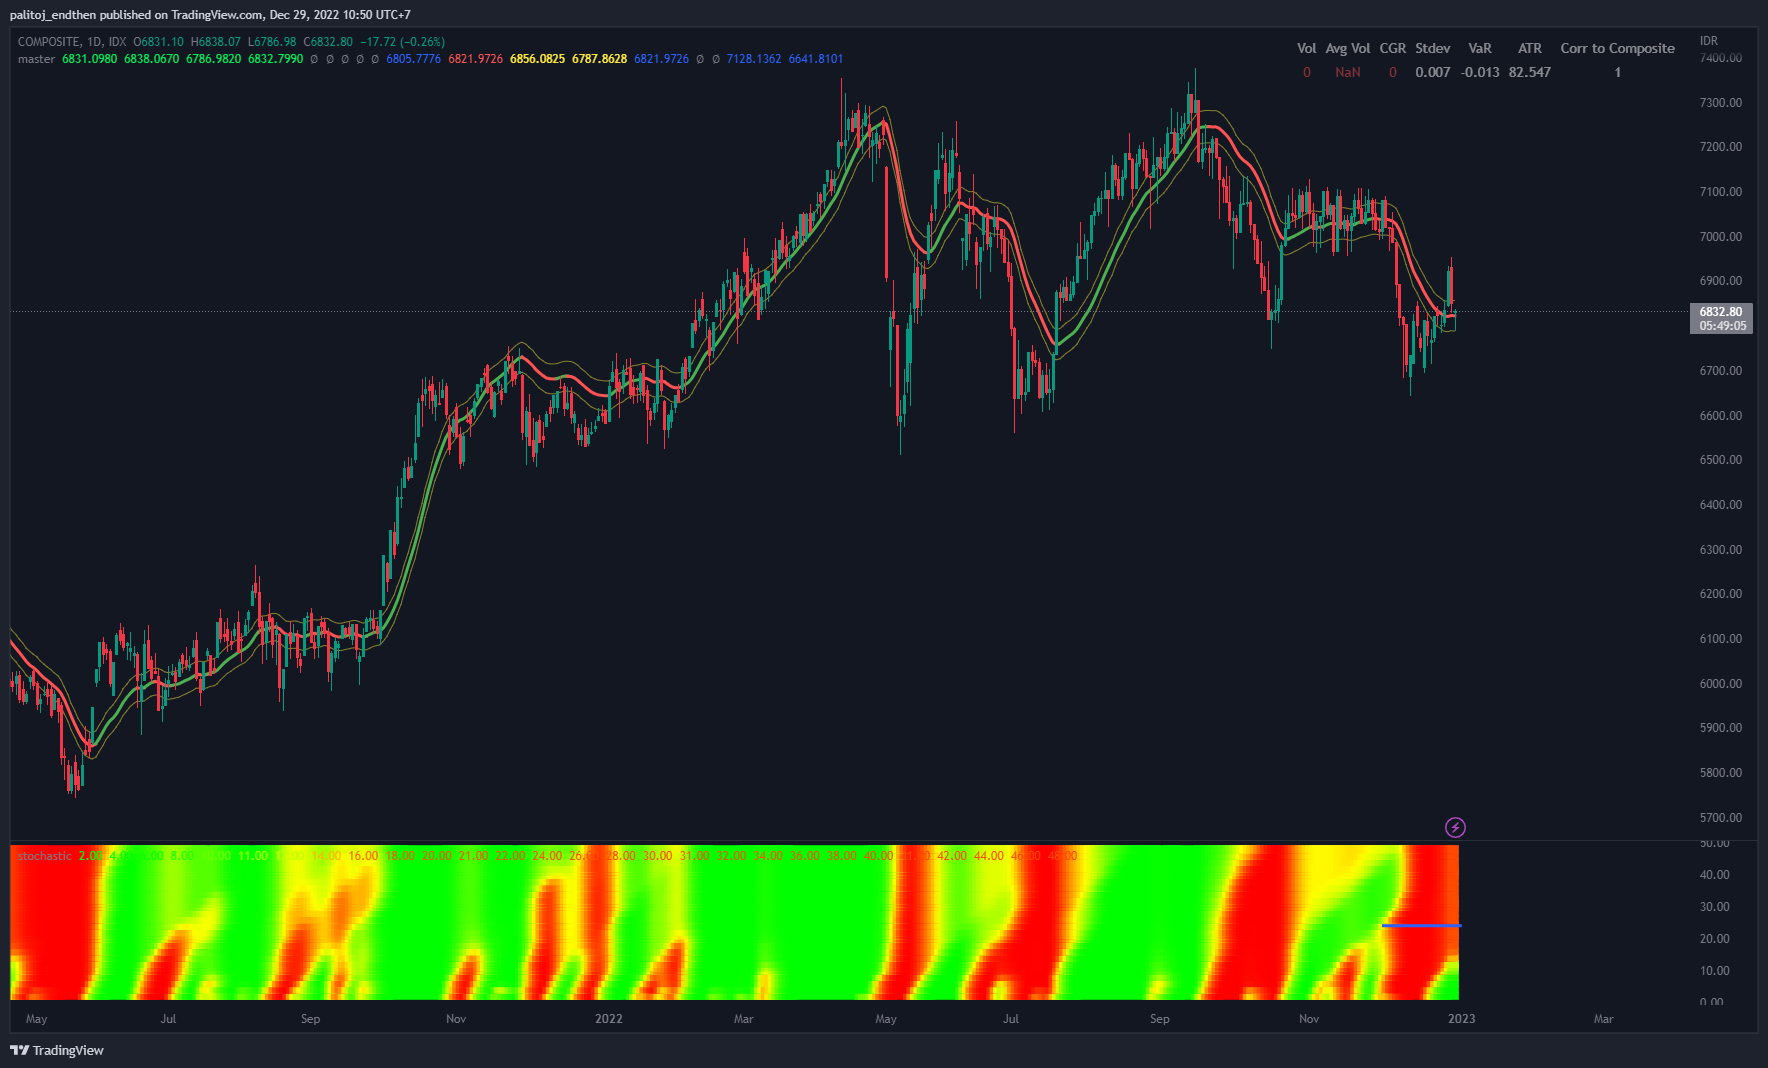The height and width of the screenshot is (1068, 1768).
Task: Click the 6000.00 price axis label
Action: click(1720, 683)
